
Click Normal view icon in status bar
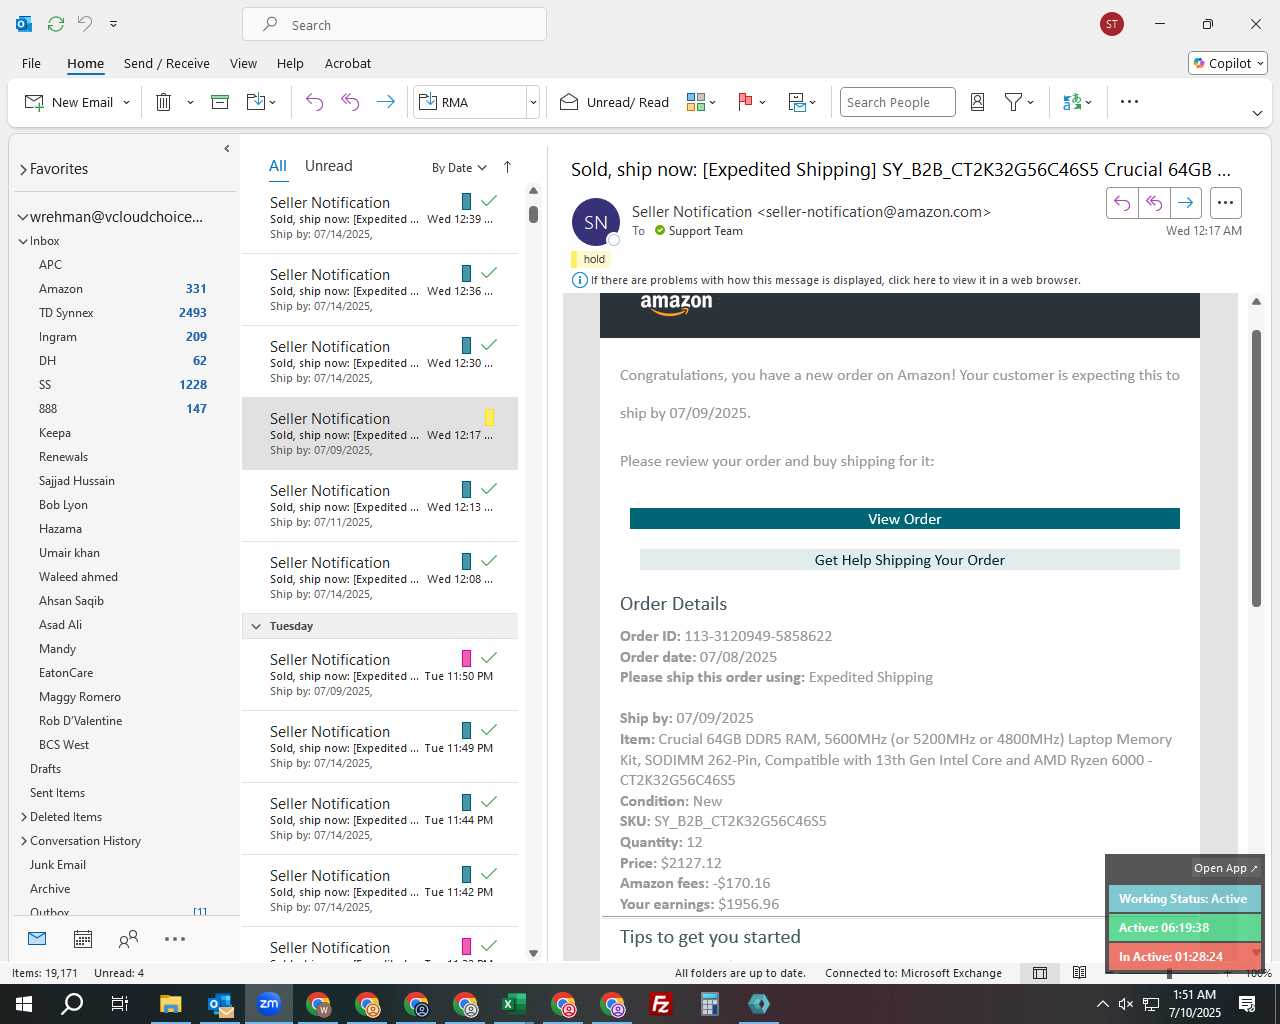coord(1040,973)
